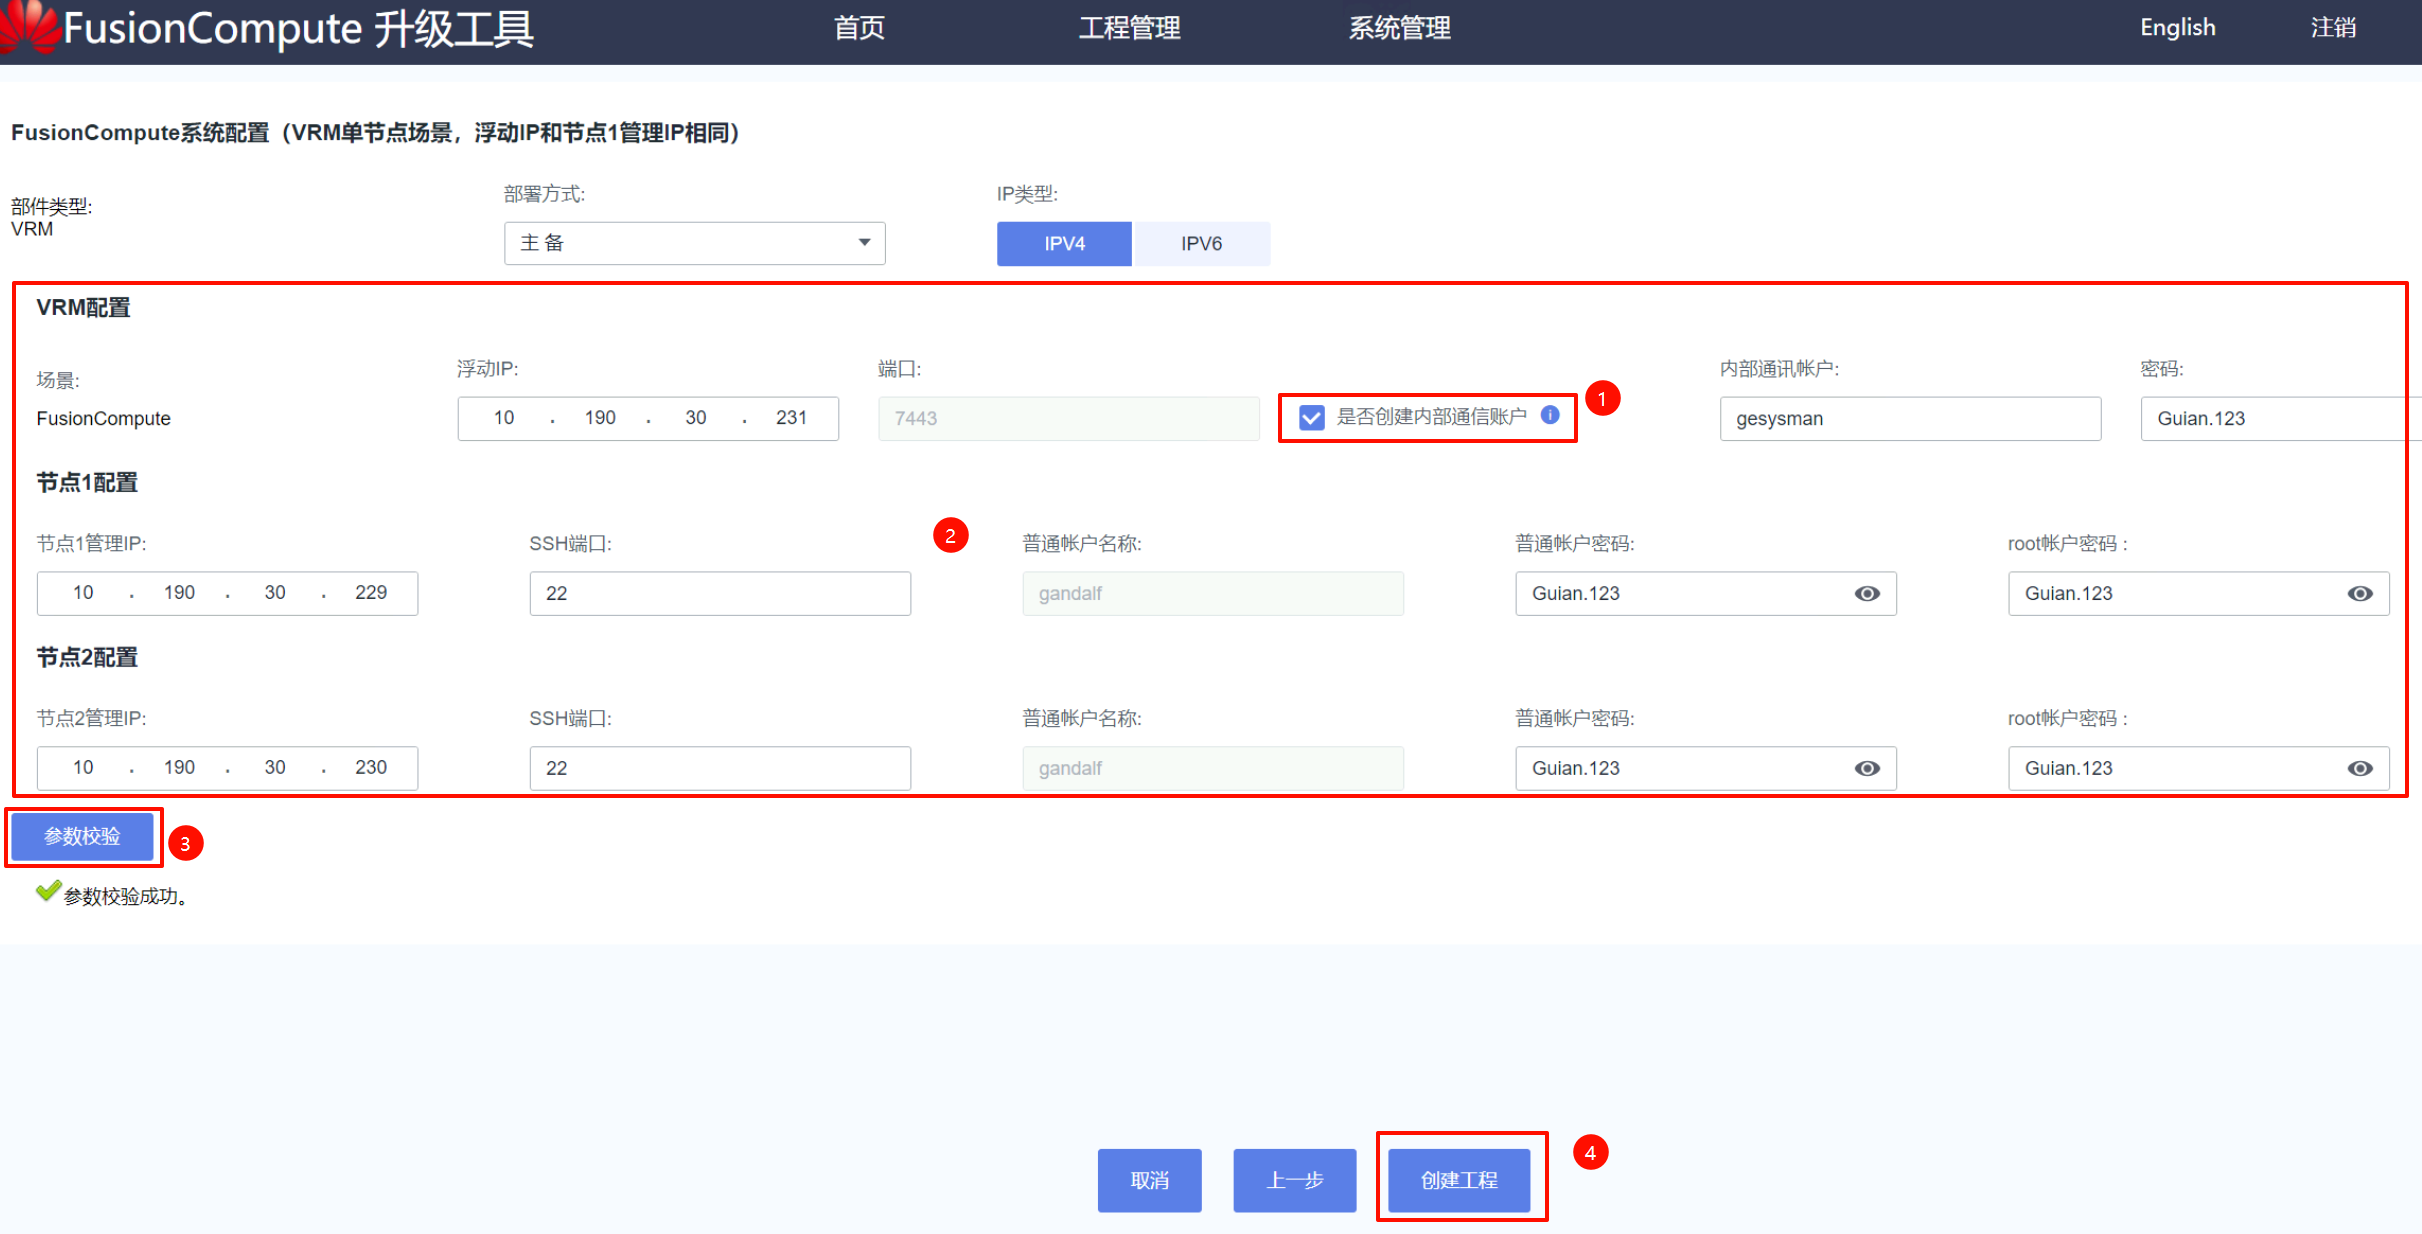The width and height of the screenshot is (2422, 1234).
Task: Switch language to English
Action: coord(2177,28)
